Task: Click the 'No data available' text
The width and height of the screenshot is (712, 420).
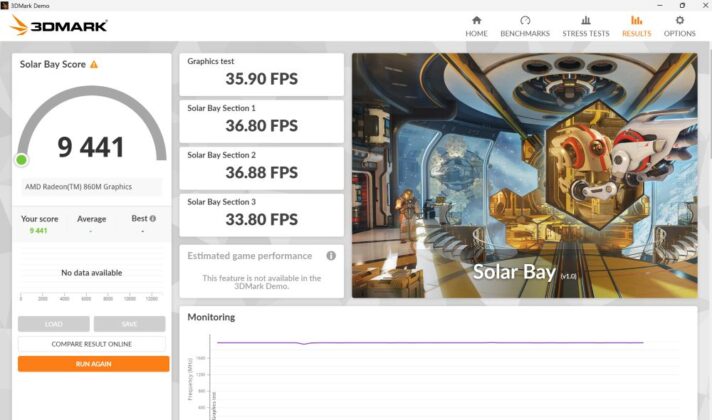Action: click(x=92, y=272)
